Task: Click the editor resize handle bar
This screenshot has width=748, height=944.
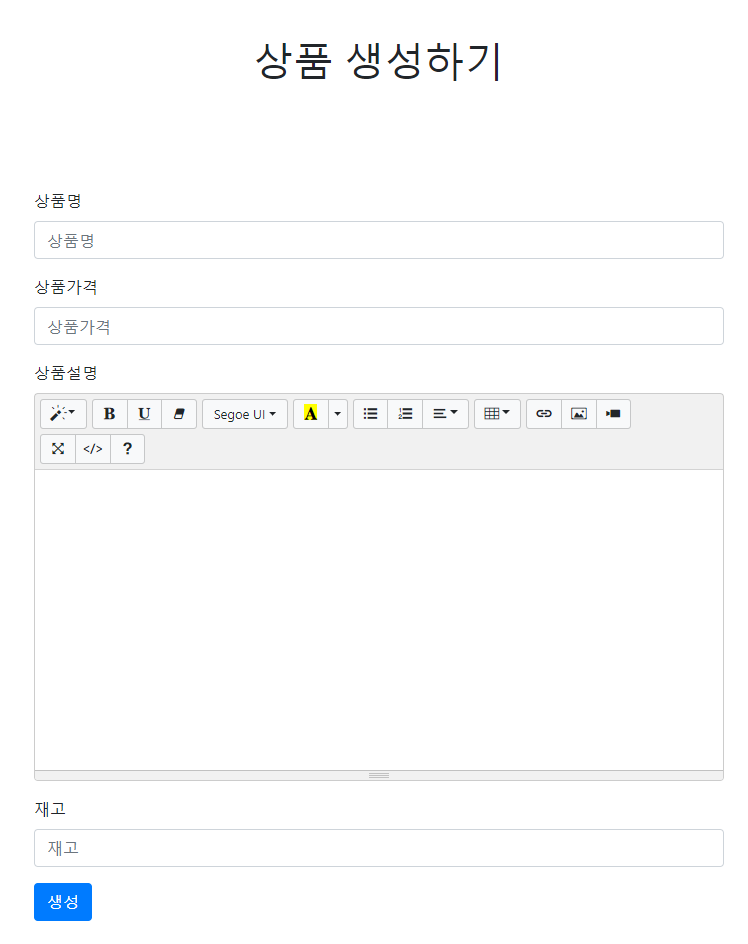Action: (379, 775)
